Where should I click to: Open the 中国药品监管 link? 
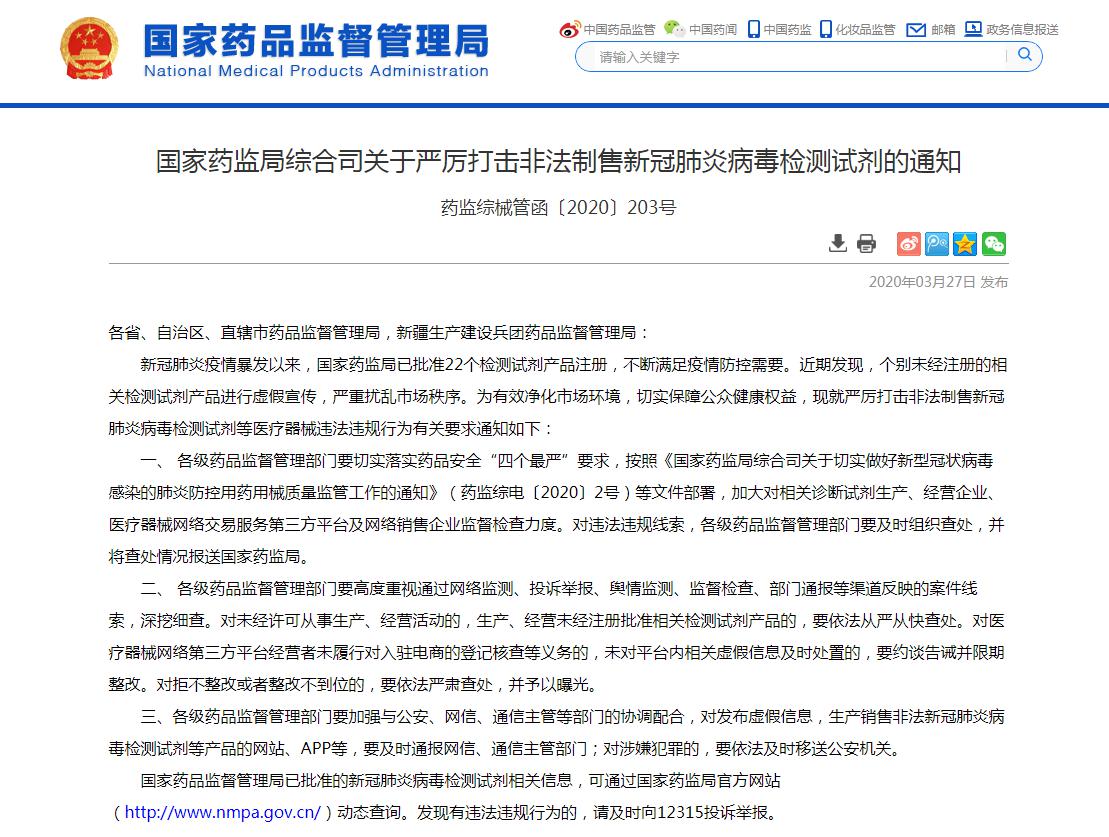tap(620, 30)
